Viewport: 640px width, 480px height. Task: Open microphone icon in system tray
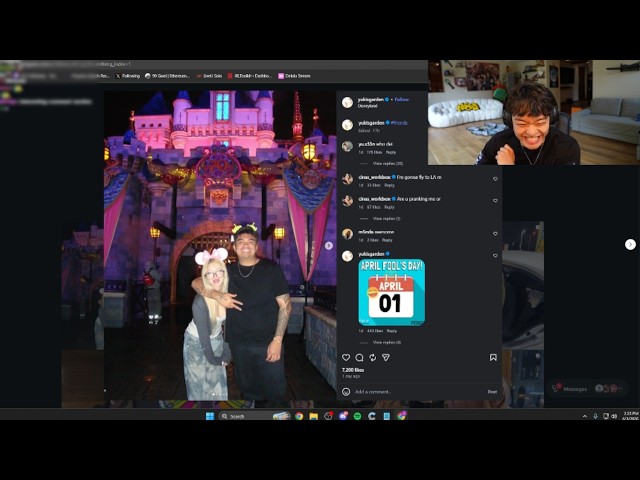596,416
